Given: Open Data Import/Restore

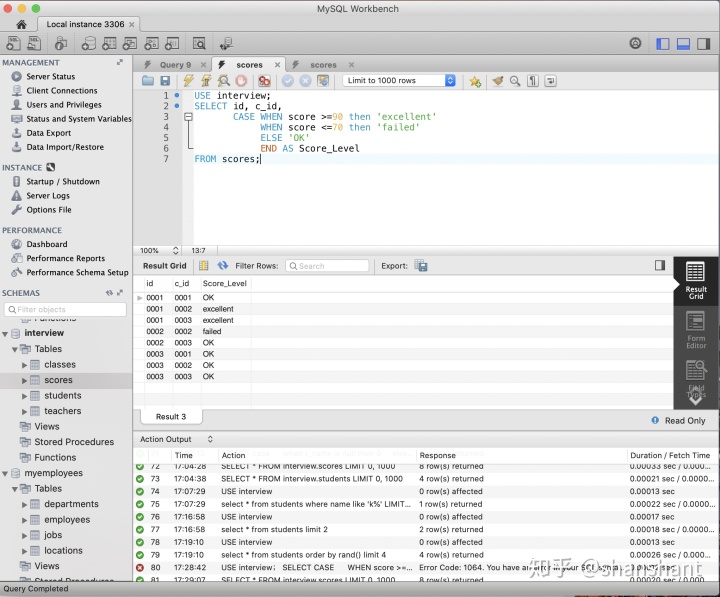Looking at the screenshot, I should tap(65, 147).
